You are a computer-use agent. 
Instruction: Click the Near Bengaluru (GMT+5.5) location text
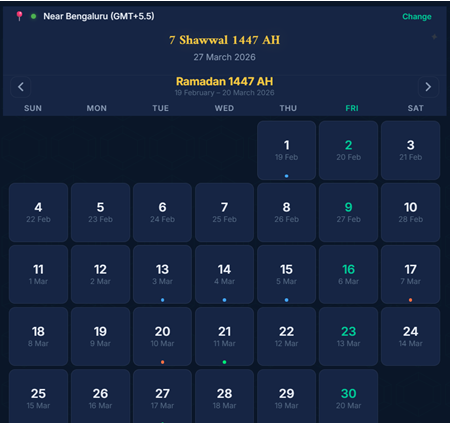(99, 16)
